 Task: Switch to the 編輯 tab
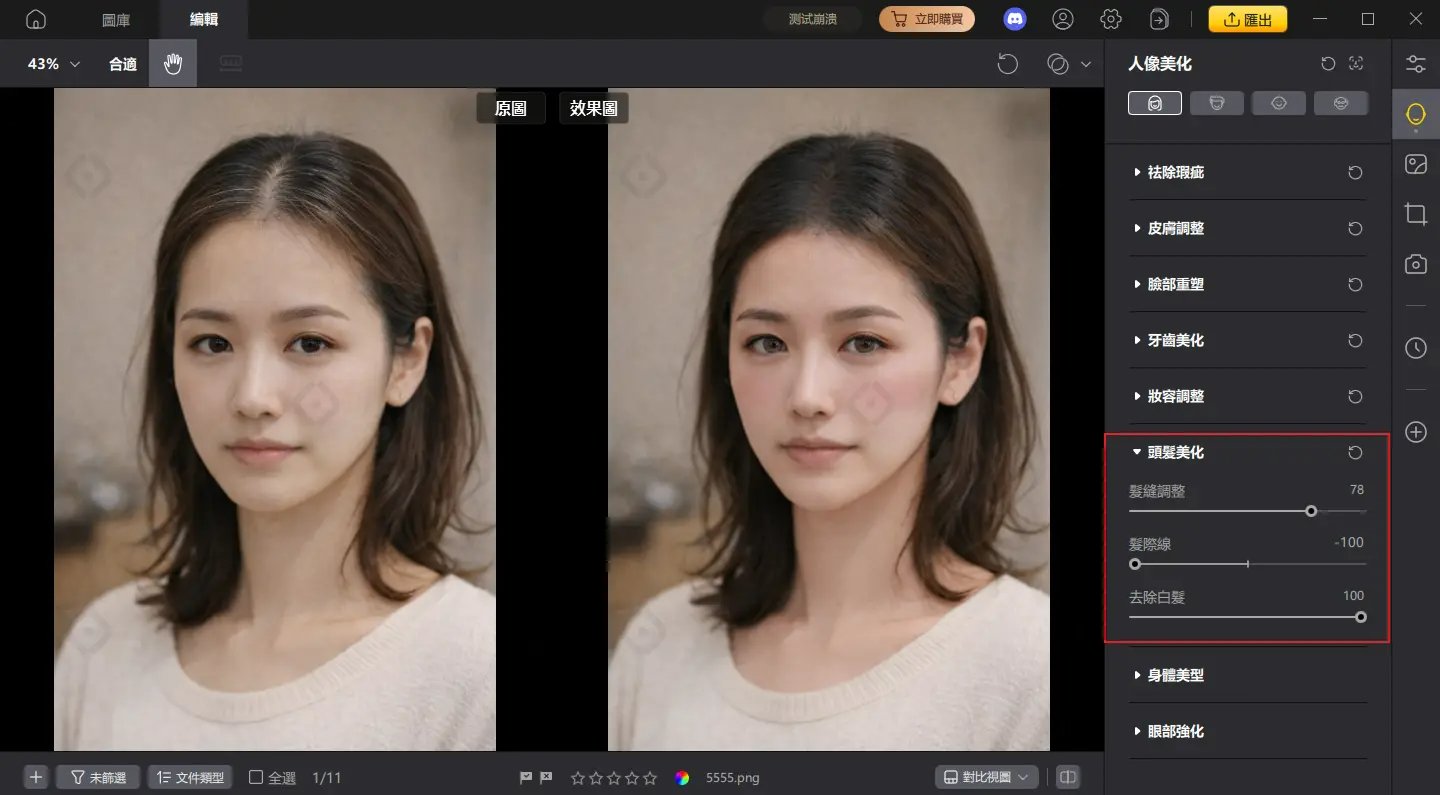pos(203,18)
